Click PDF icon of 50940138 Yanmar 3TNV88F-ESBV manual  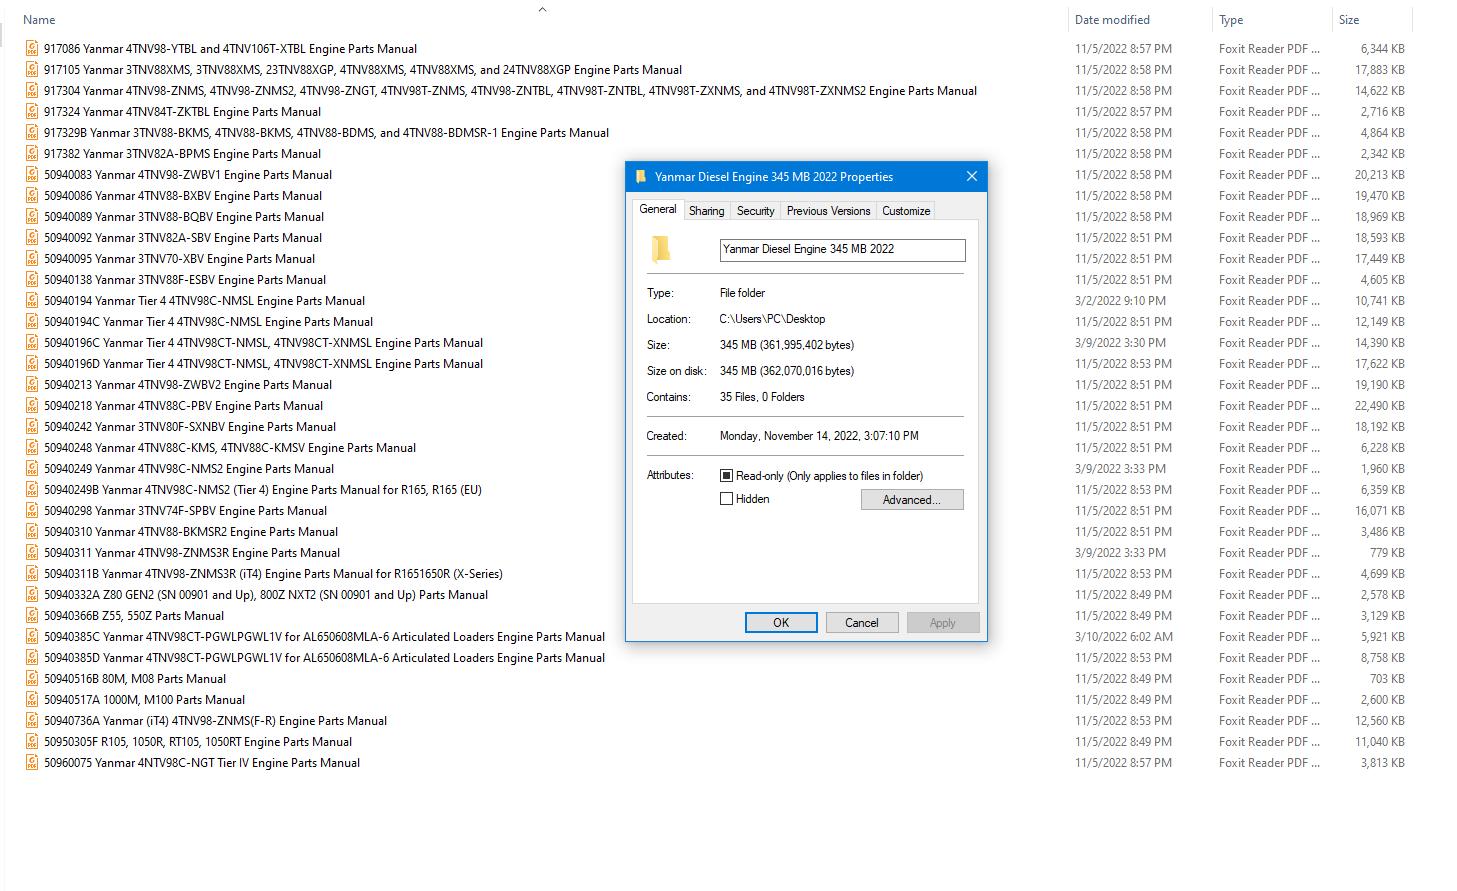32,279
